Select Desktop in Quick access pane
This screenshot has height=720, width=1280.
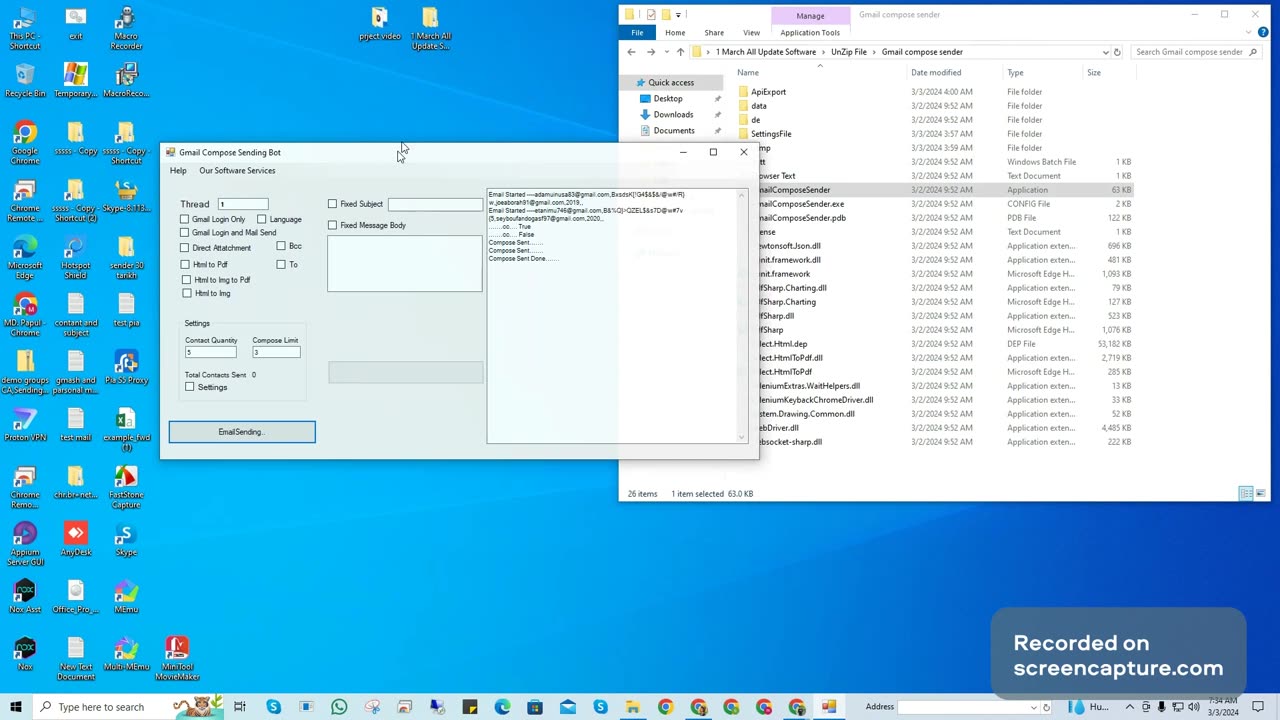668,99
